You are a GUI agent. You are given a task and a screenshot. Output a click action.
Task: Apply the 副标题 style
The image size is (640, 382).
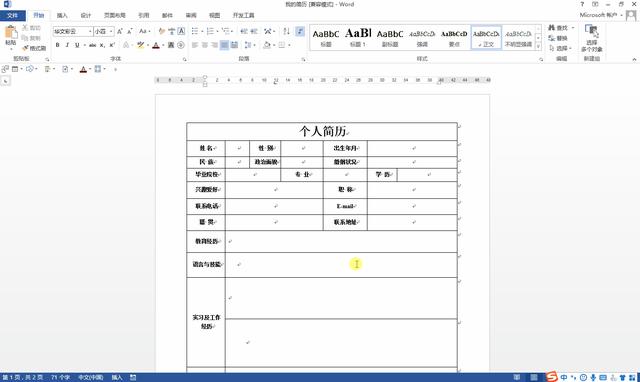tap(390, 37)
